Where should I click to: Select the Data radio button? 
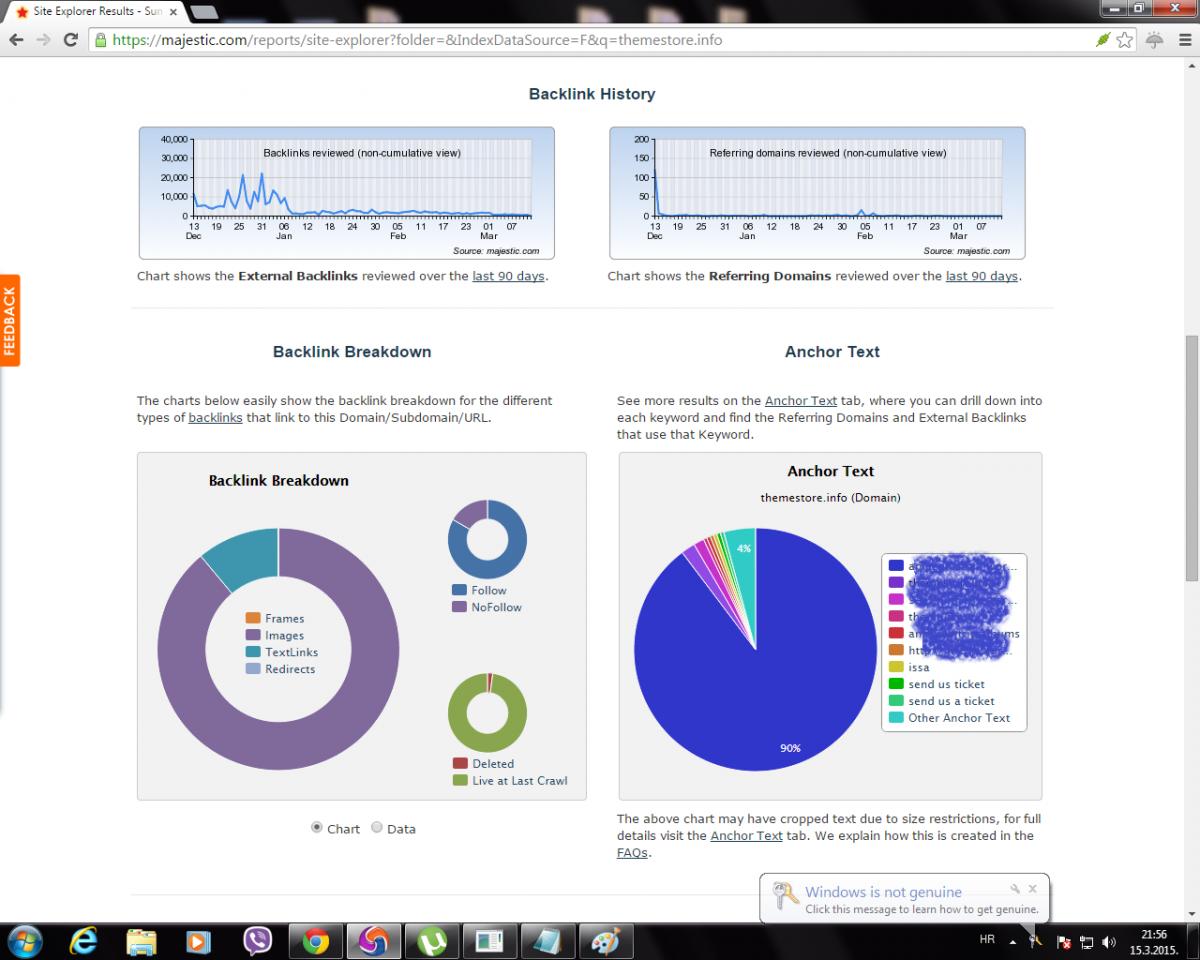[x=377, y=827]
